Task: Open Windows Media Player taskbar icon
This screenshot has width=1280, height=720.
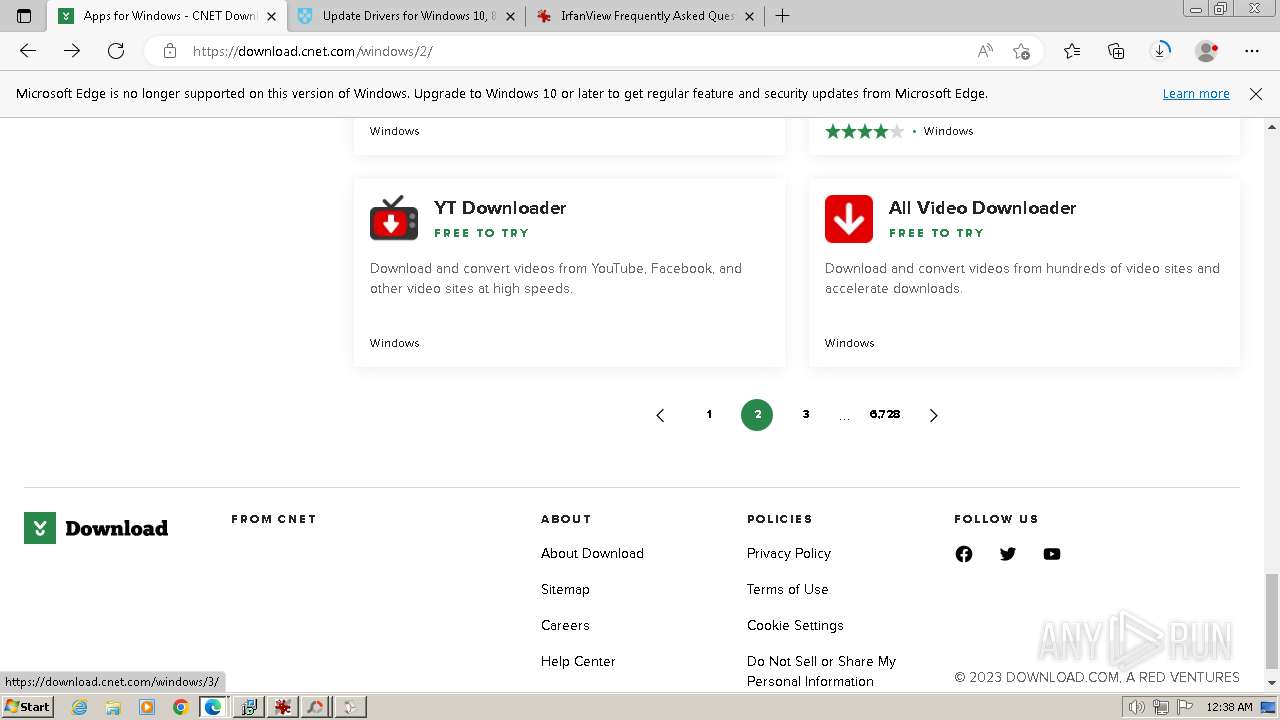Action: coord(147,707)
